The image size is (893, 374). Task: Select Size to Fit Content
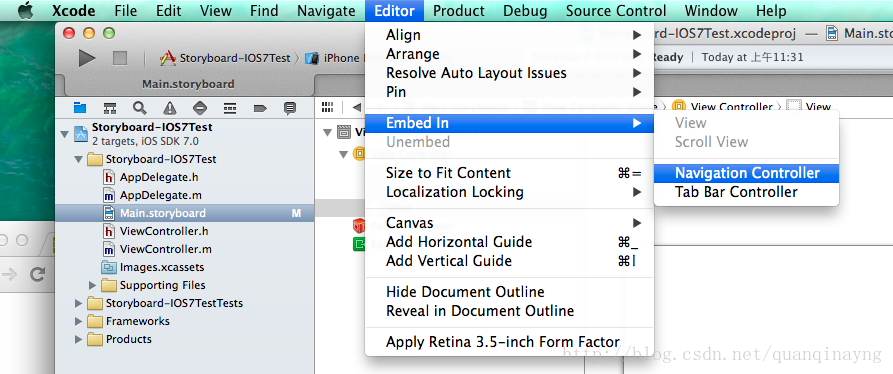click(x=509, y=173)
